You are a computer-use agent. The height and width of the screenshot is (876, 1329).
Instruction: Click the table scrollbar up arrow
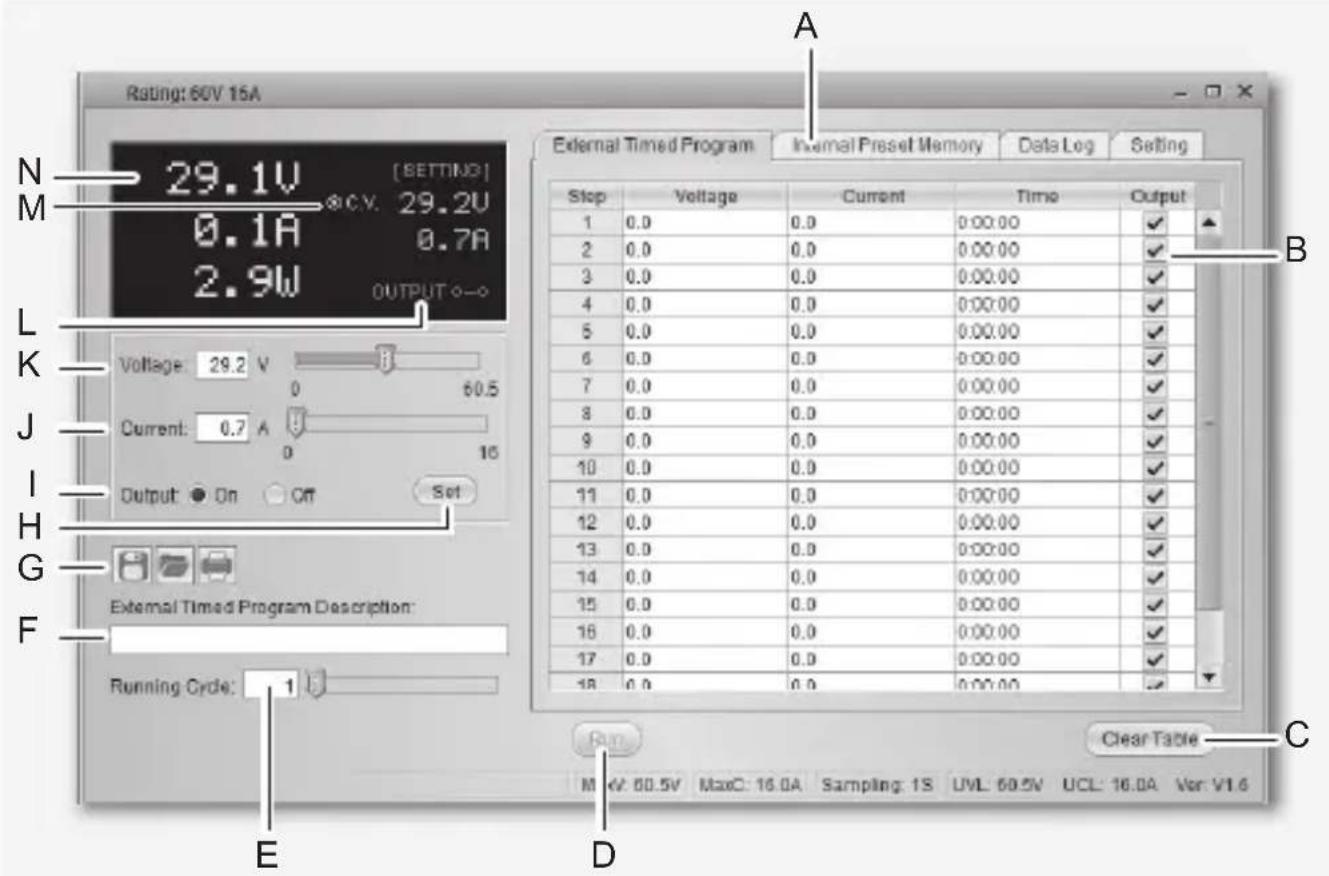[x=1209, y=224]
